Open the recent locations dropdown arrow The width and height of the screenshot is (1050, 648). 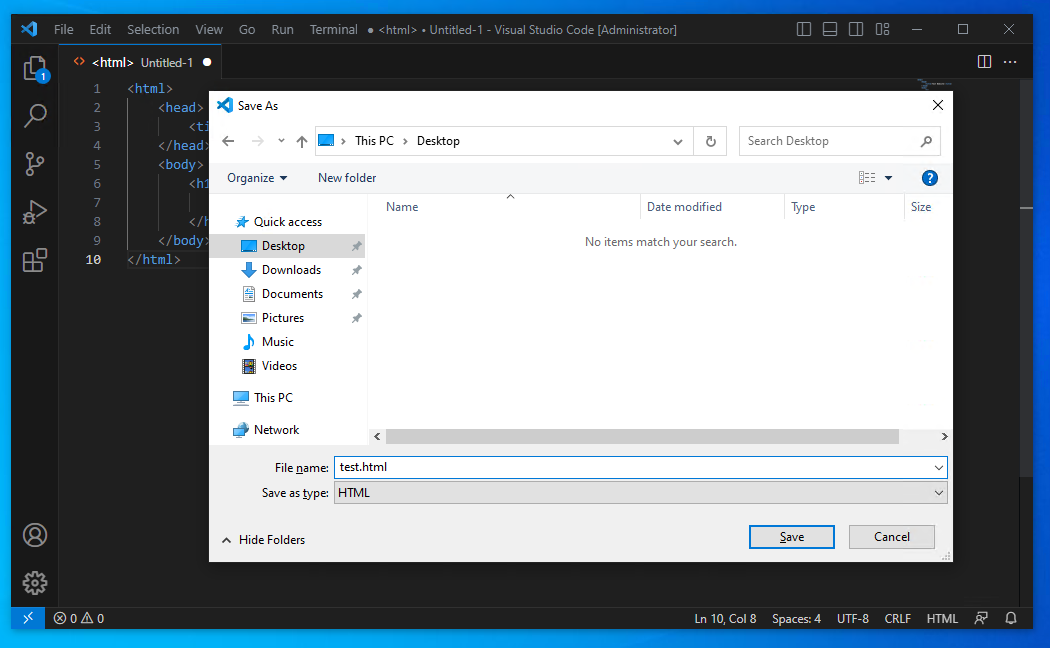coord(281,141)
